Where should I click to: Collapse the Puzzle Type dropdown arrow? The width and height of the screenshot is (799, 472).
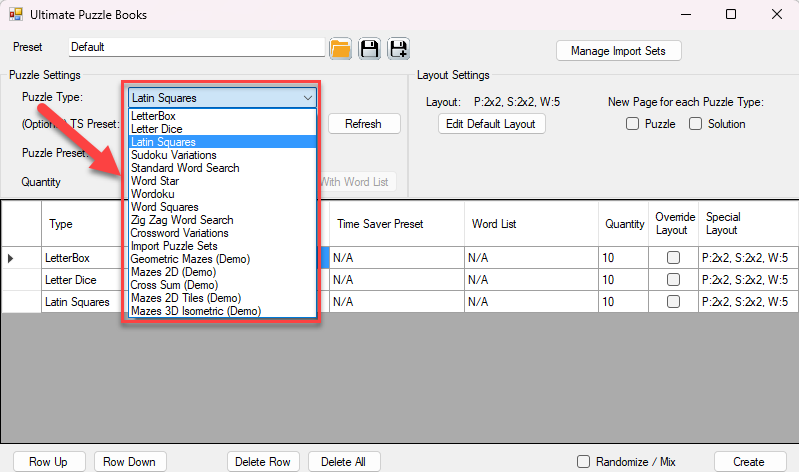307,98
